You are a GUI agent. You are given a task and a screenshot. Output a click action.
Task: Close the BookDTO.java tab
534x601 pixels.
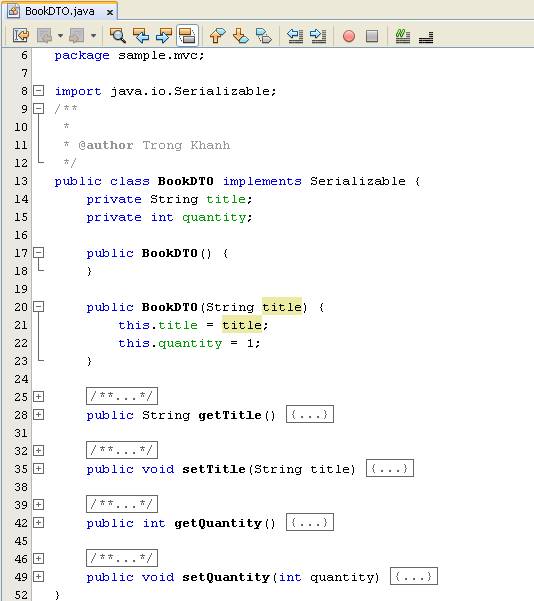[x=110, y=12]
